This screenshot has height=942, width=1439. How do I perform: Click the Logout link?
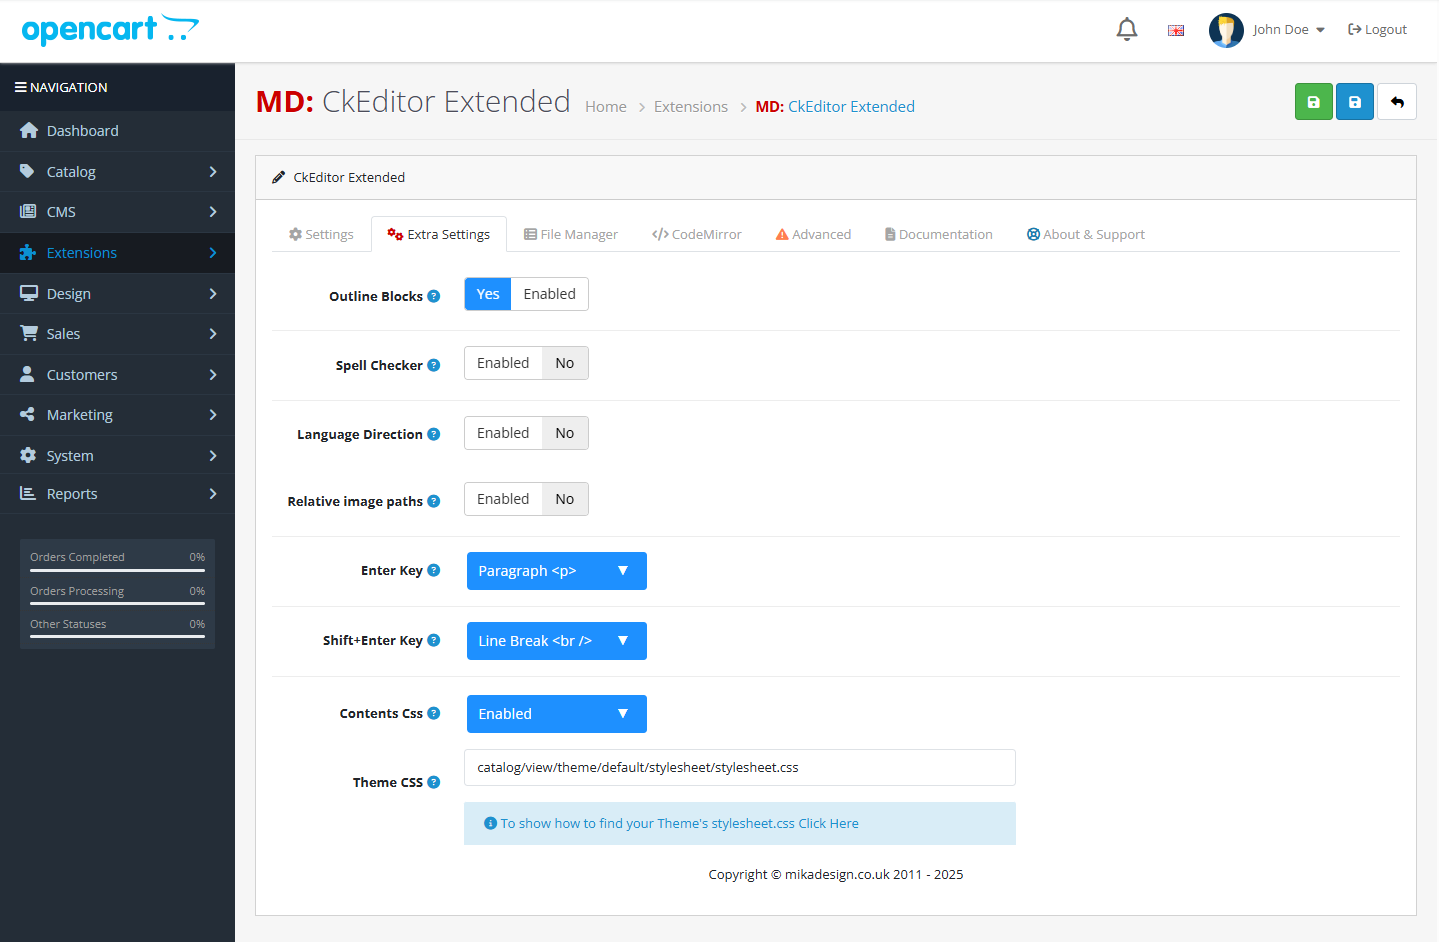pos(1378,30)
